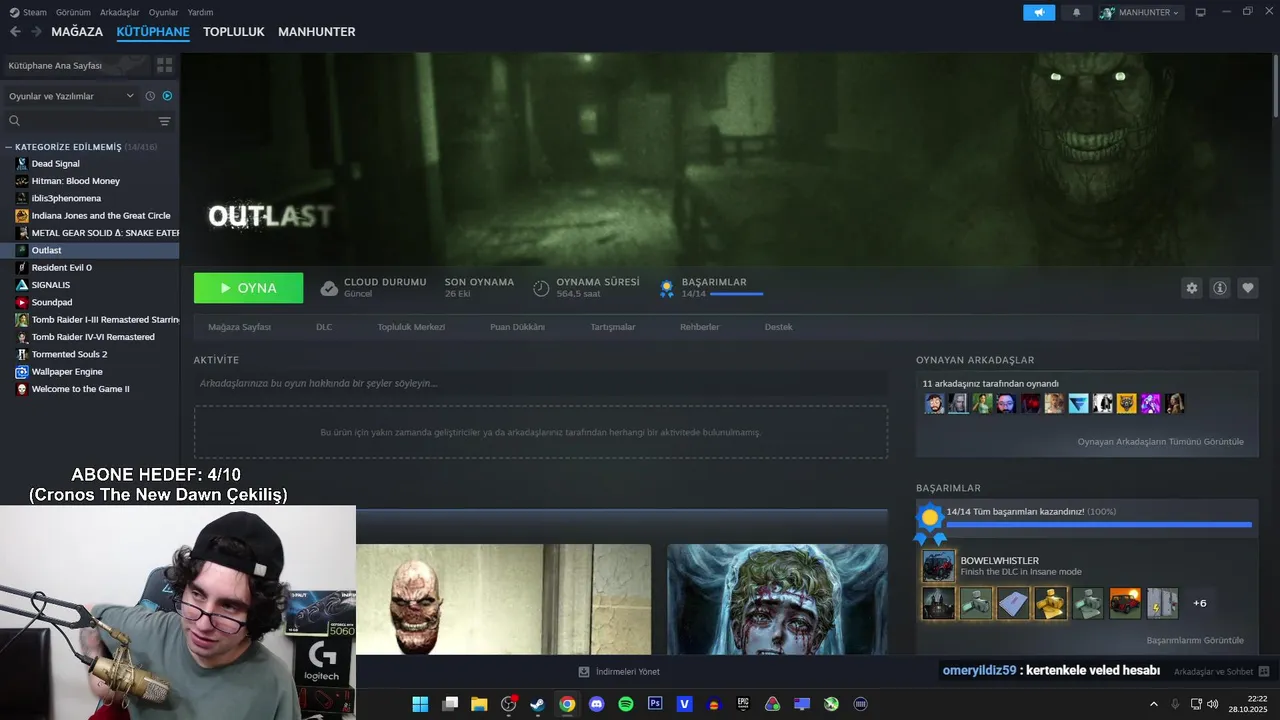Click the green OYNA play button
Image resolution: width=1280 pixels, height=720 pixels.
coord(248,288)
